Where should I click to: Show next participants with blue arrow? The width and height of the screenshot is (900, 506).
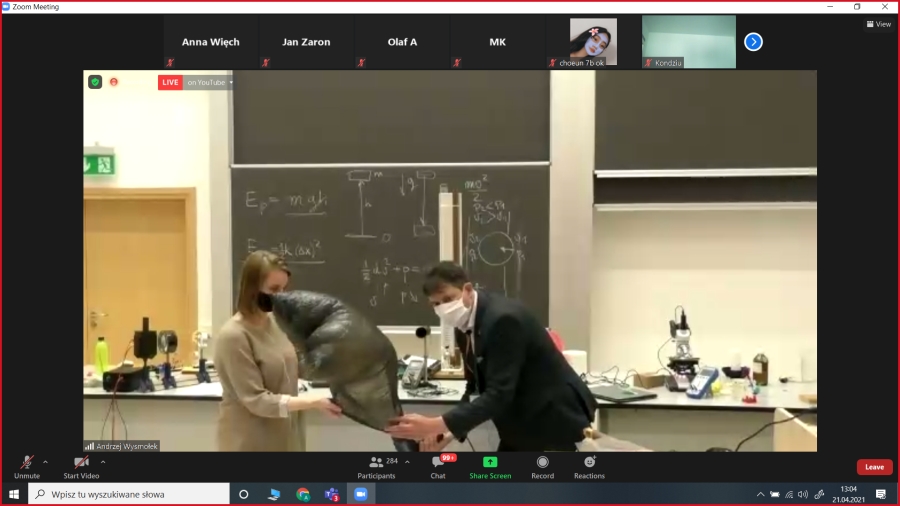754,42
